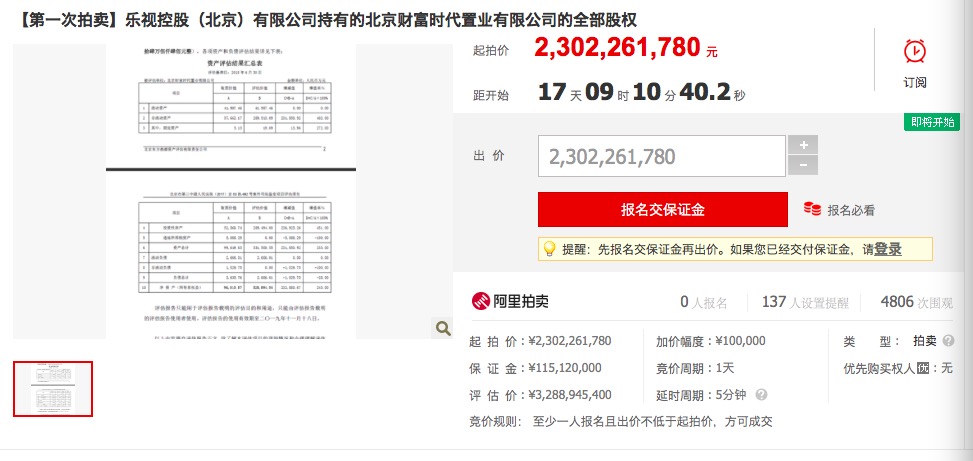Click the 报名交保证金 red button
Screen dimensions: 973x461
[x=663, y=210]
